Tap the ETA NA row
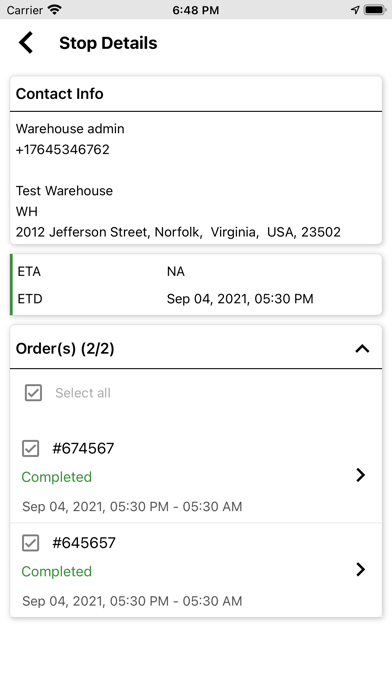 [x=196, y=271]
